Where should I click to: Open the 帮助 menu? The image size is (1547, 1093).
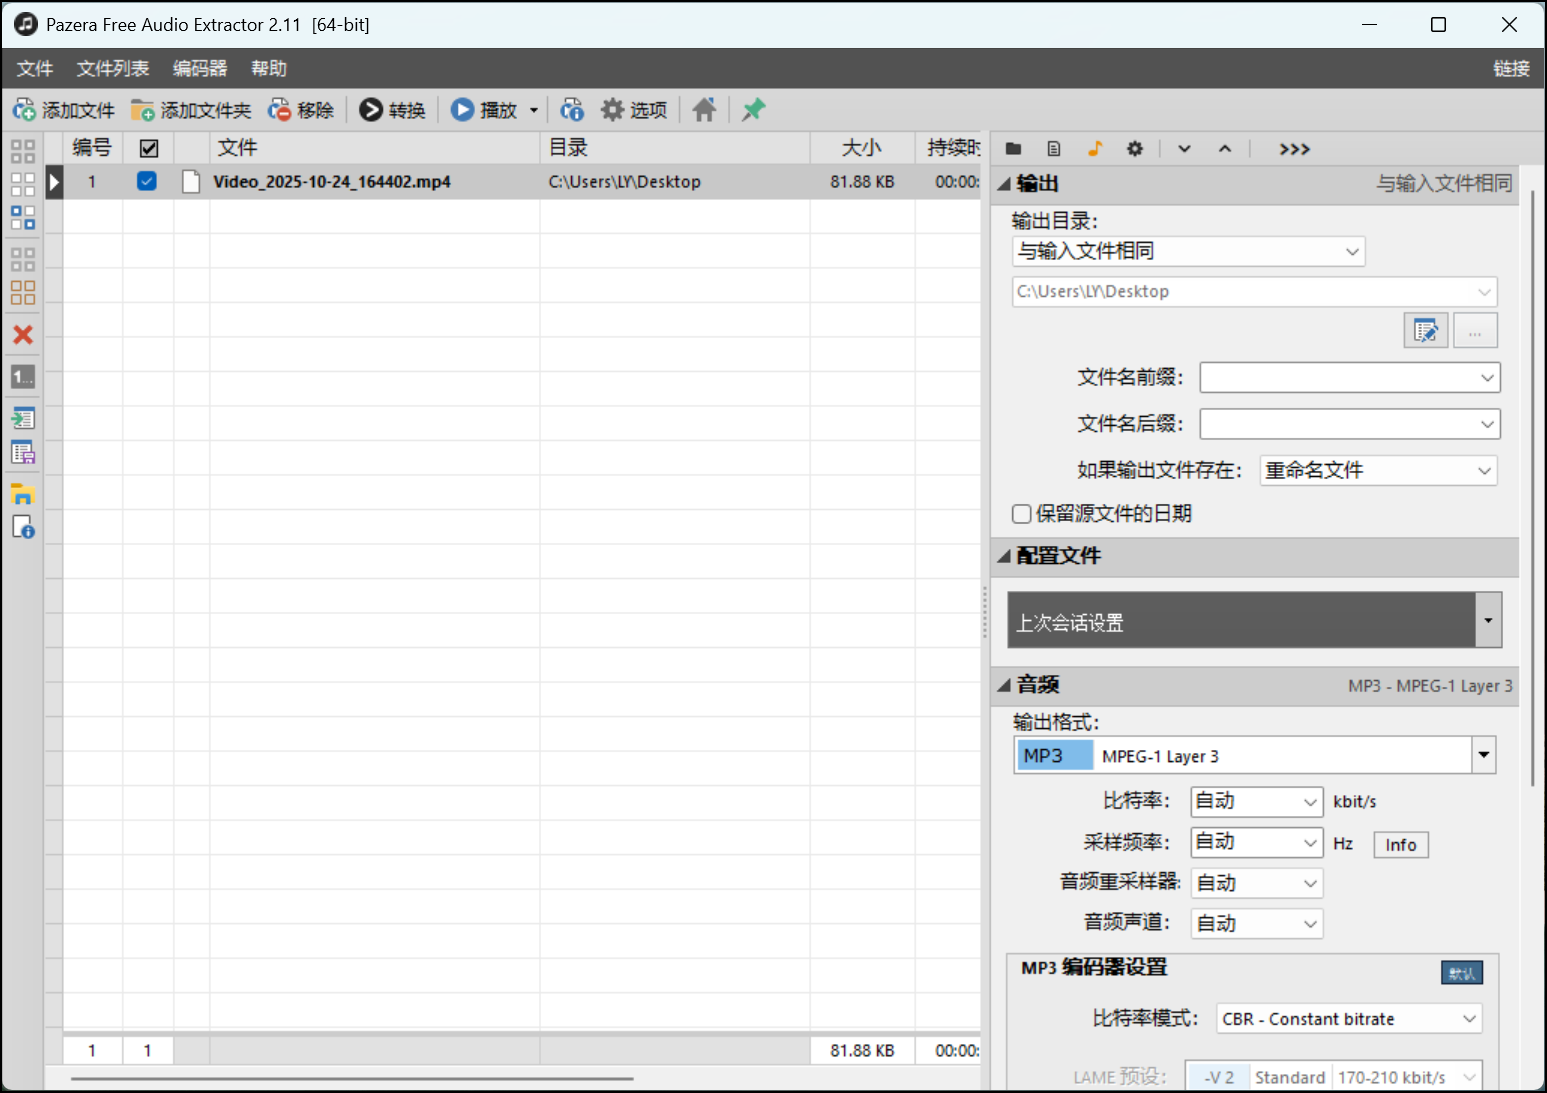click(269, 68)
